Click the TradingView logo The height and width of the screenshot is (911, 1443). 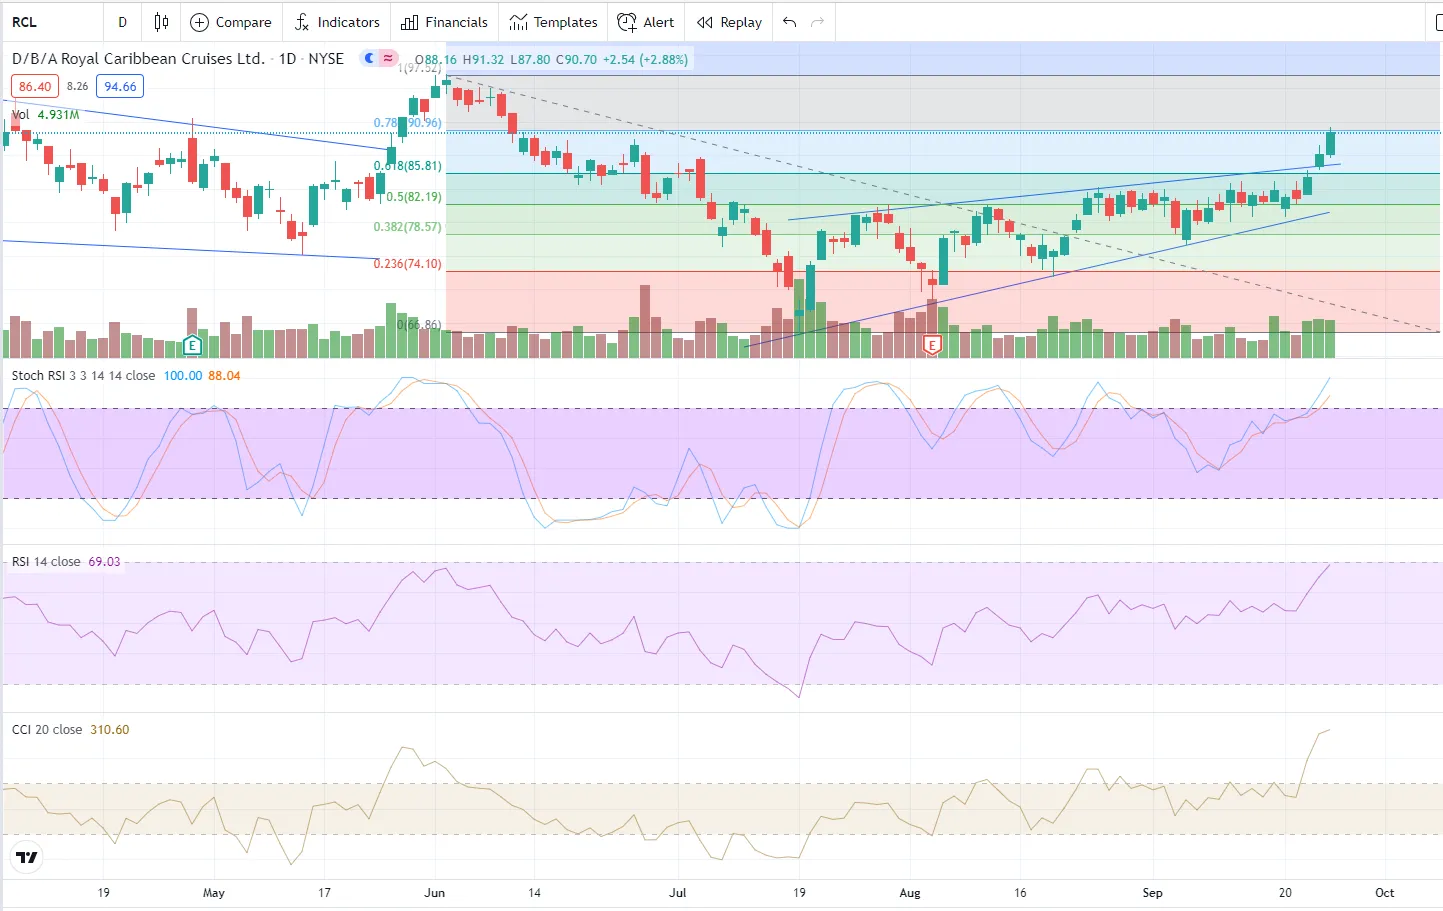pos(27,857)
